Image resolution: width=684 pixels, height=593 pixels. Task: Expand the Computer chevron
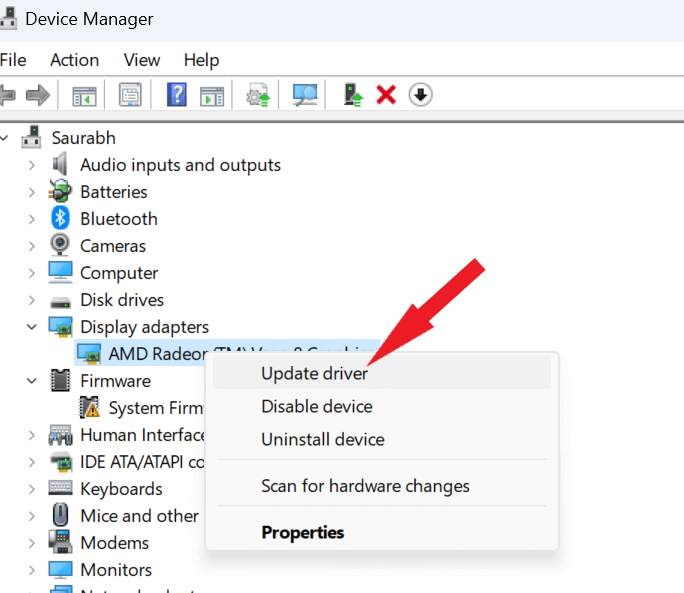point(31,273)
